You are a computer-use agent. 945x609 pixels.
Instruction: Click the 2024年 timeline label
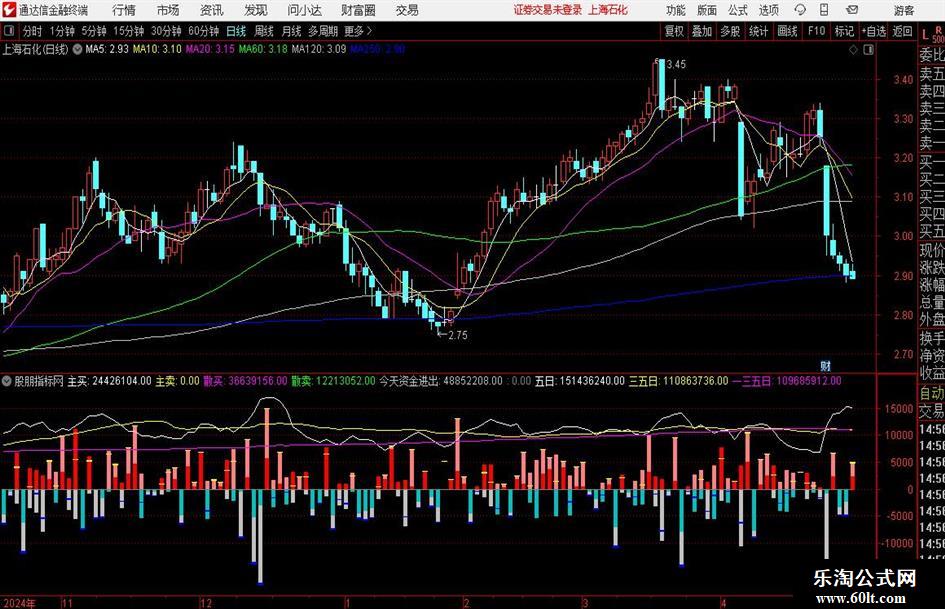19,603
